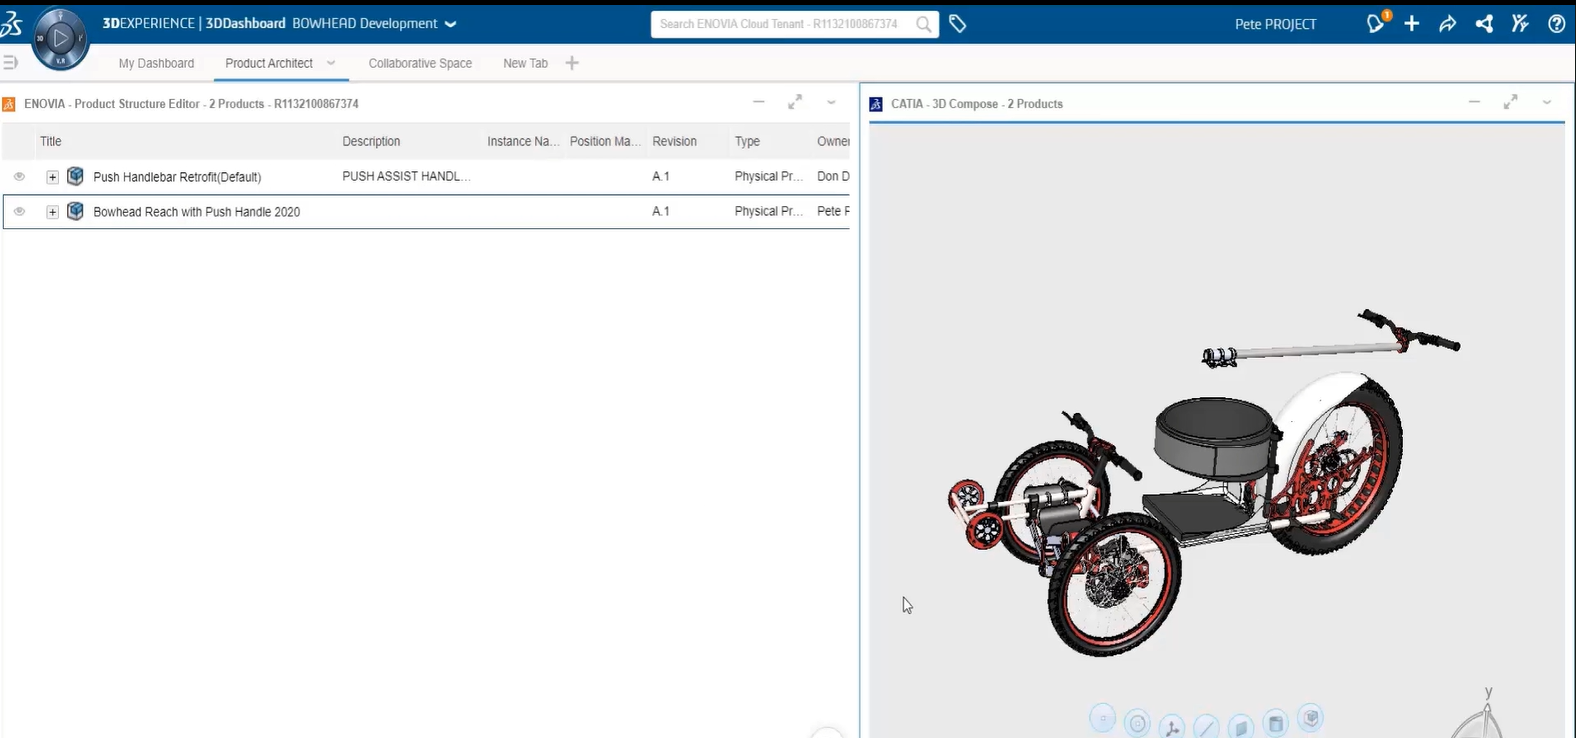Open the social network connections icon
Screen dimensions: 1576x738
coord(1484,24)
